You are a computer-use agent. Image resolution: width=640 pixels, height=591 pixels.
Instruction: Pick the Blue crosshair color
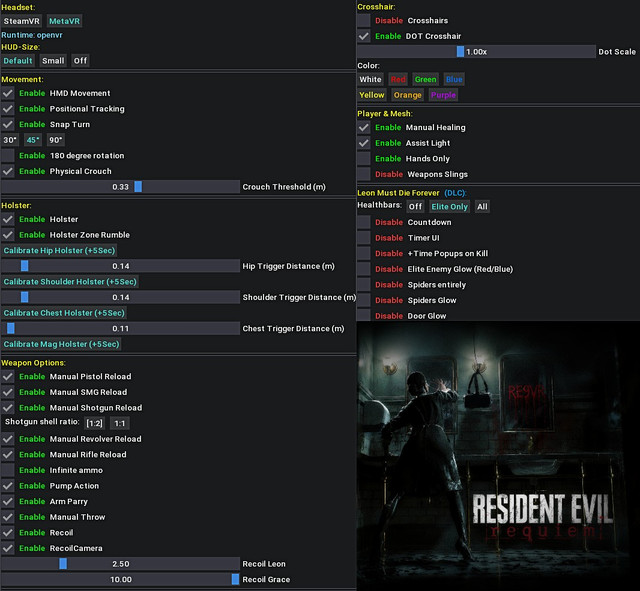tap(454, 79)
